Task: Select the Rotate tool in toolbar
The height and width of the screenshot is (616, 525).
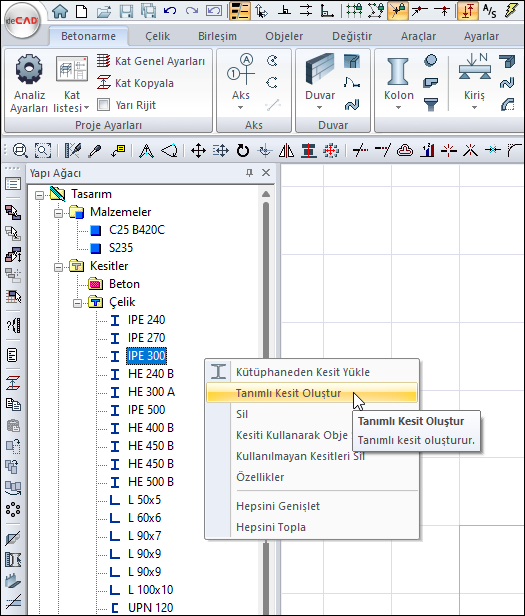Action: pyautogui.click(x=243, y=150)
